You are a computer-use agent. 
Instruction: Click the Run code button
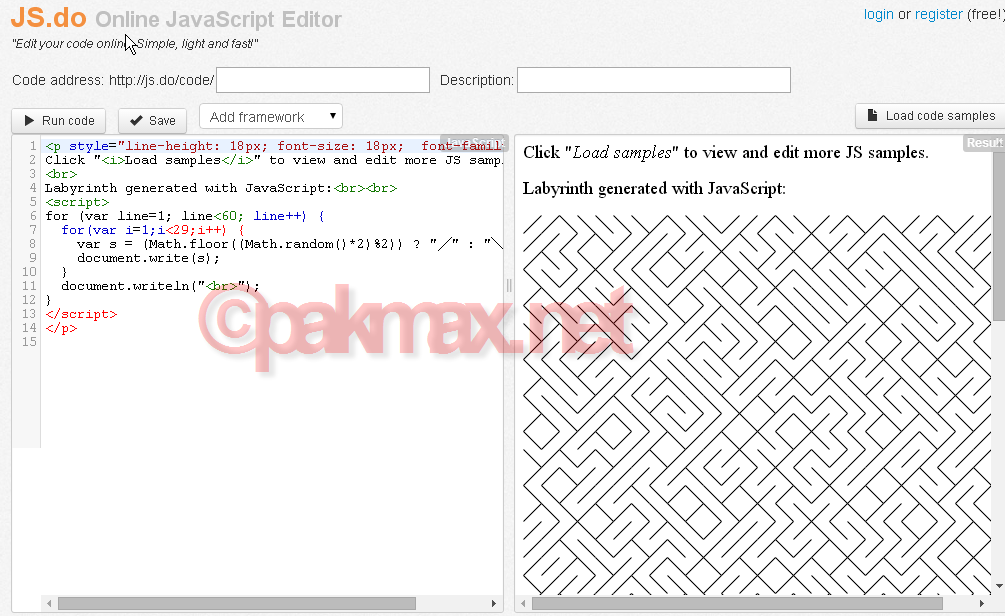58,121
